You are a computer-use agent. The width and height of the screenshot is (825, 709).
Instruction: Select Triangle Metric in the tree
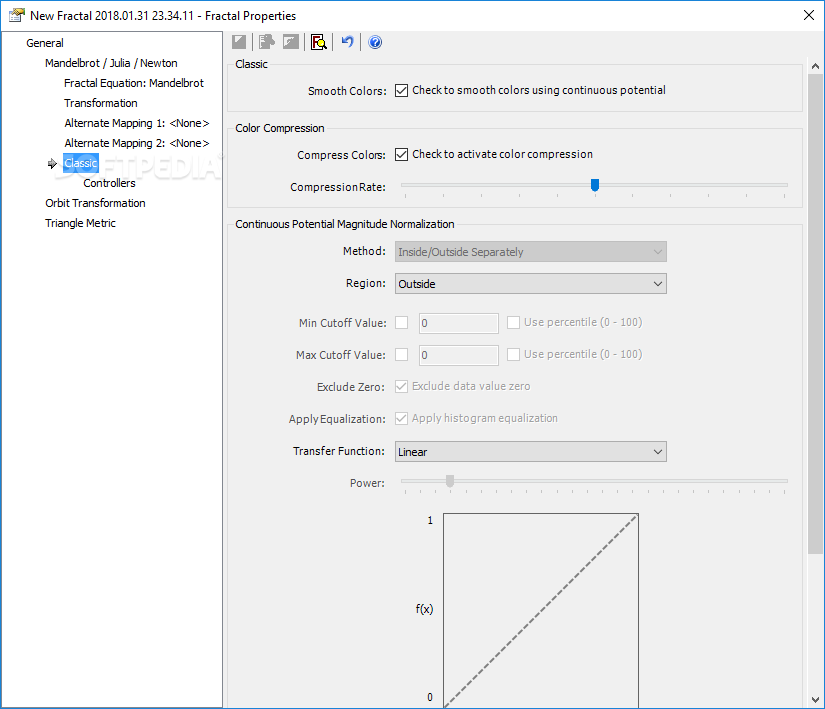(x=80, y=223)
